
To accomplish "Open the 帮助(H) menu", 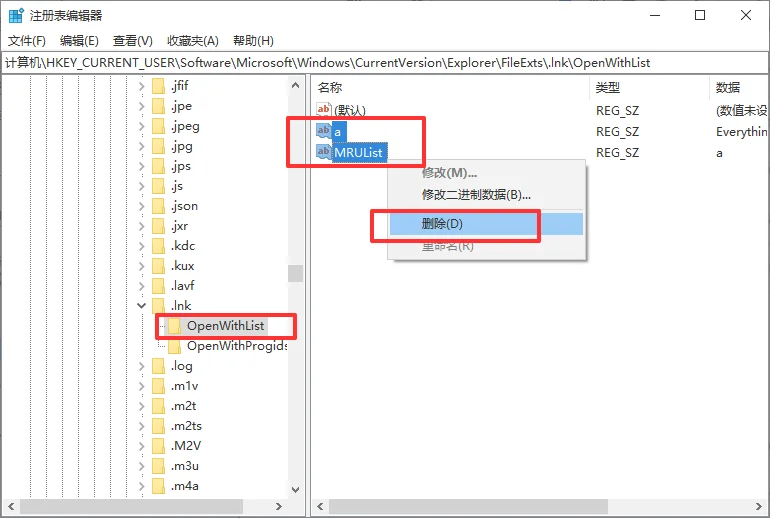I will click(x=253, y=41).
